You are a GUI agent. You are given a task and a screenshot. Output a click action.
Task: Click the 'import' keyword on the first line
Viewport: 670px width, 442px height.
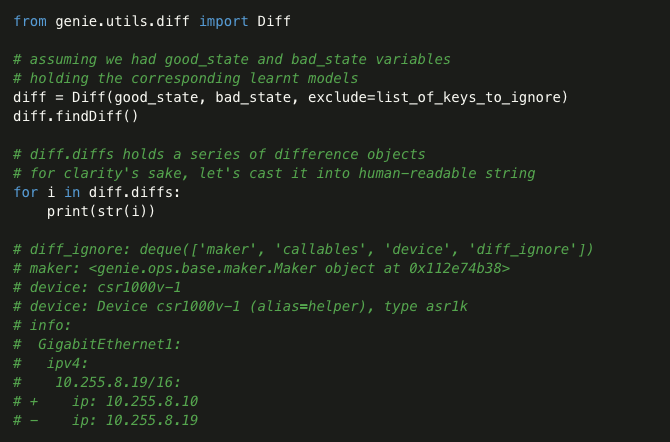(223, 21)
